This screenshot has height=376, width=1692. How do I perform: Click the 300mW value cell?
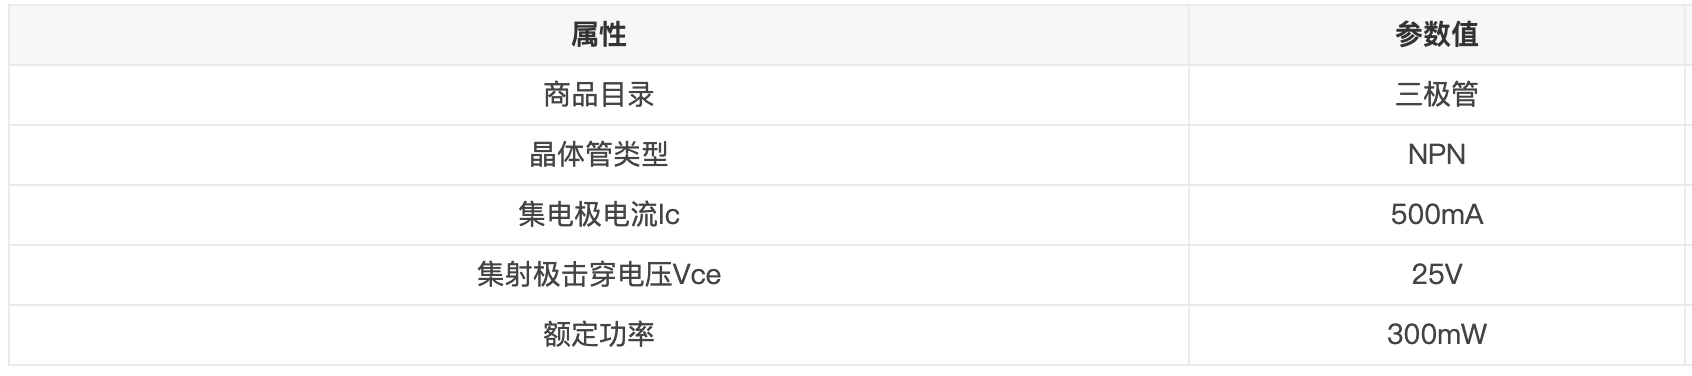[x=1437, y=335]
